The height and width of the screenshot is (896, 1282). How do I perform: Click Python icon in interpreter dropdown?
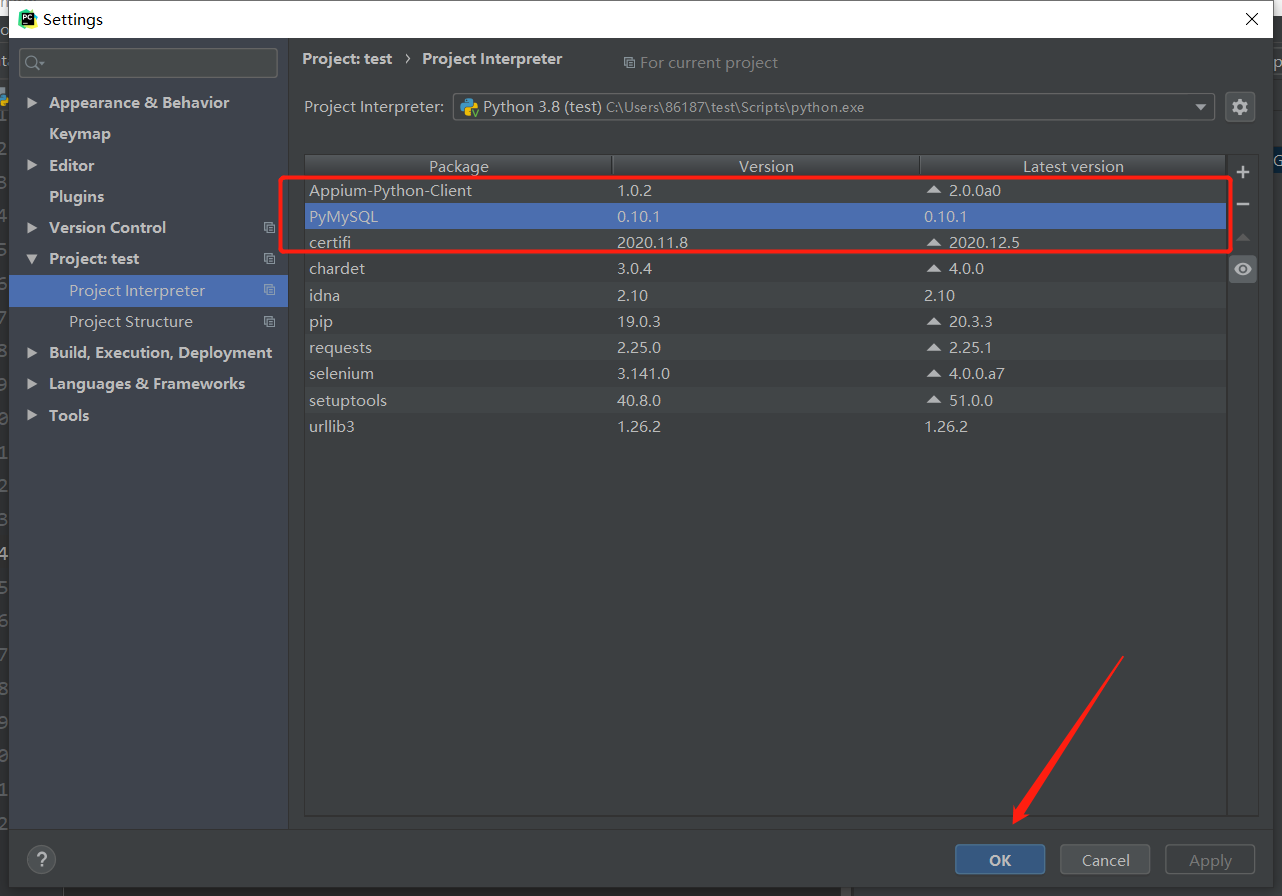click(x=469, y=107)
